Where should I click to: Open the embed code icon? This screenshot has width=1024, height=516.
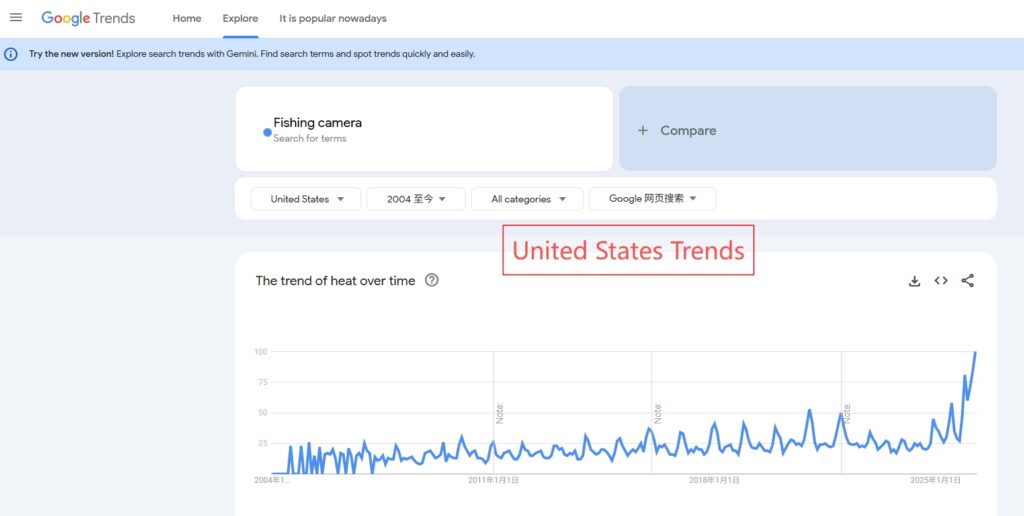coord(941,281)
